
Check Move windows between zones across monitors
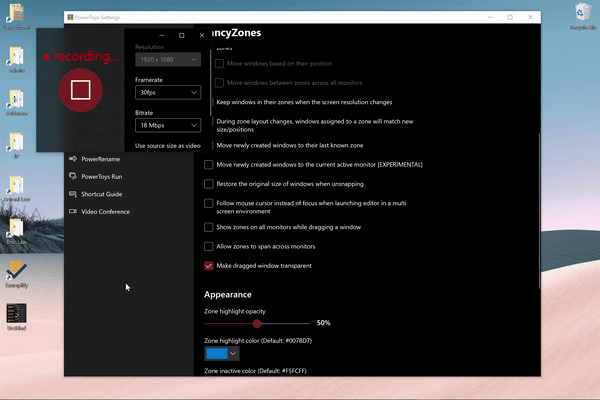[219, 83]
